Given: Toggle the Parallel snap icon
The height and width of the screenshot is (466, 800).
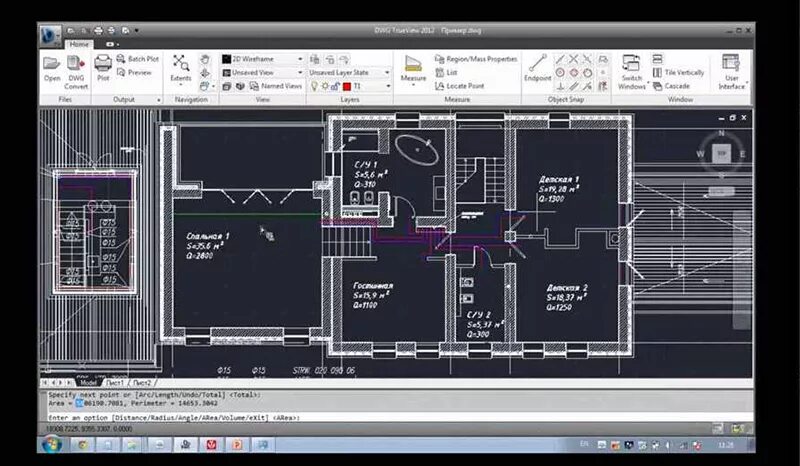Looking at the screenshot, I should click(574, 86).
